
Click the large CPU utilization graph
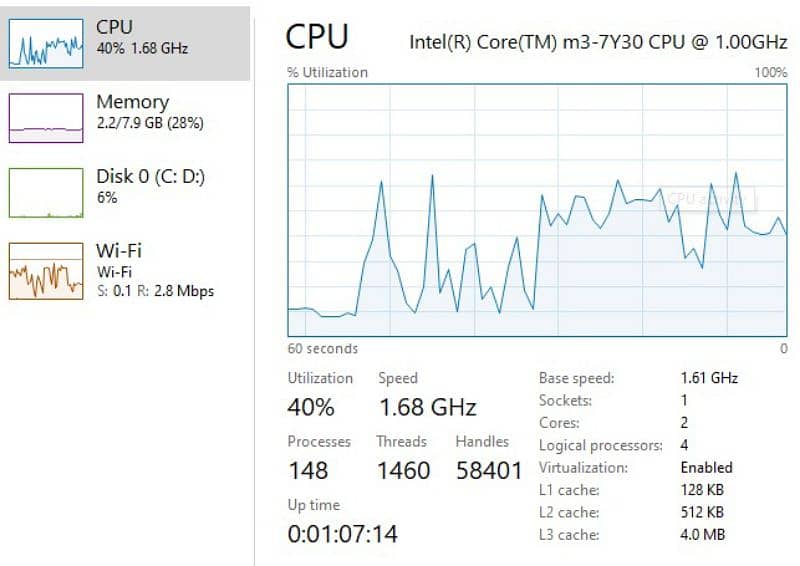point(537,210)
